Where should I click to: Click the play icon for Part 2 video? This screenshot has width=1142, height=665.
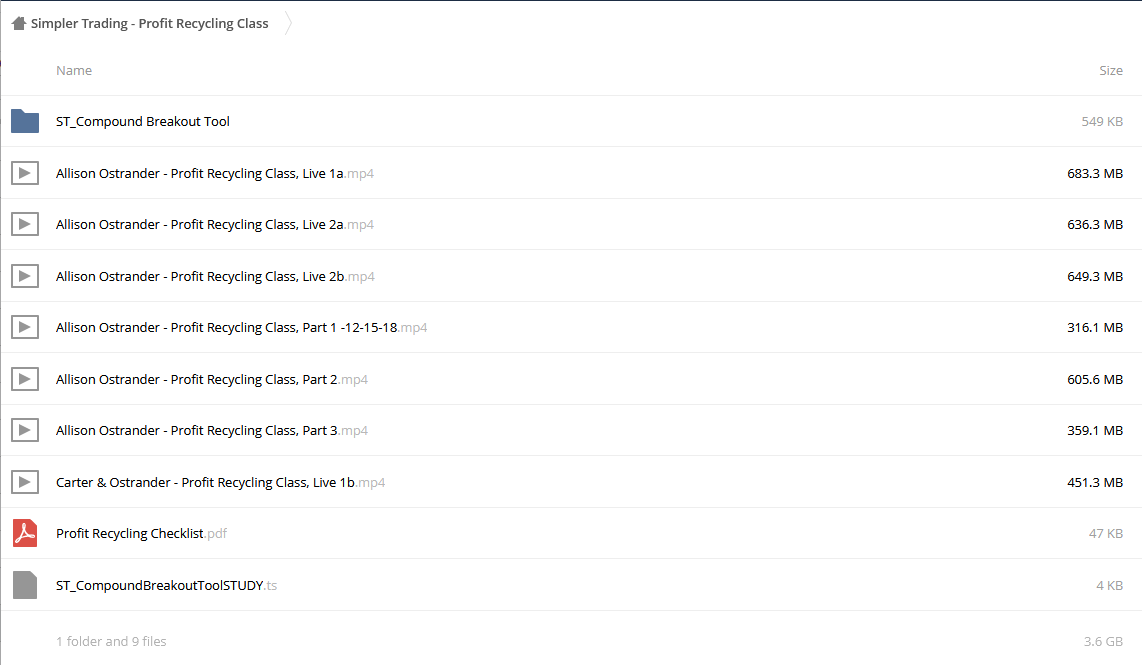coord(25,379)
